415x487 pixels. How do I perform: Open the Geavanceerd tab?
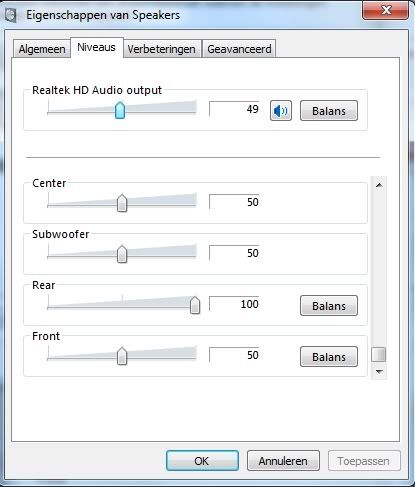click(x=239, y=49)
